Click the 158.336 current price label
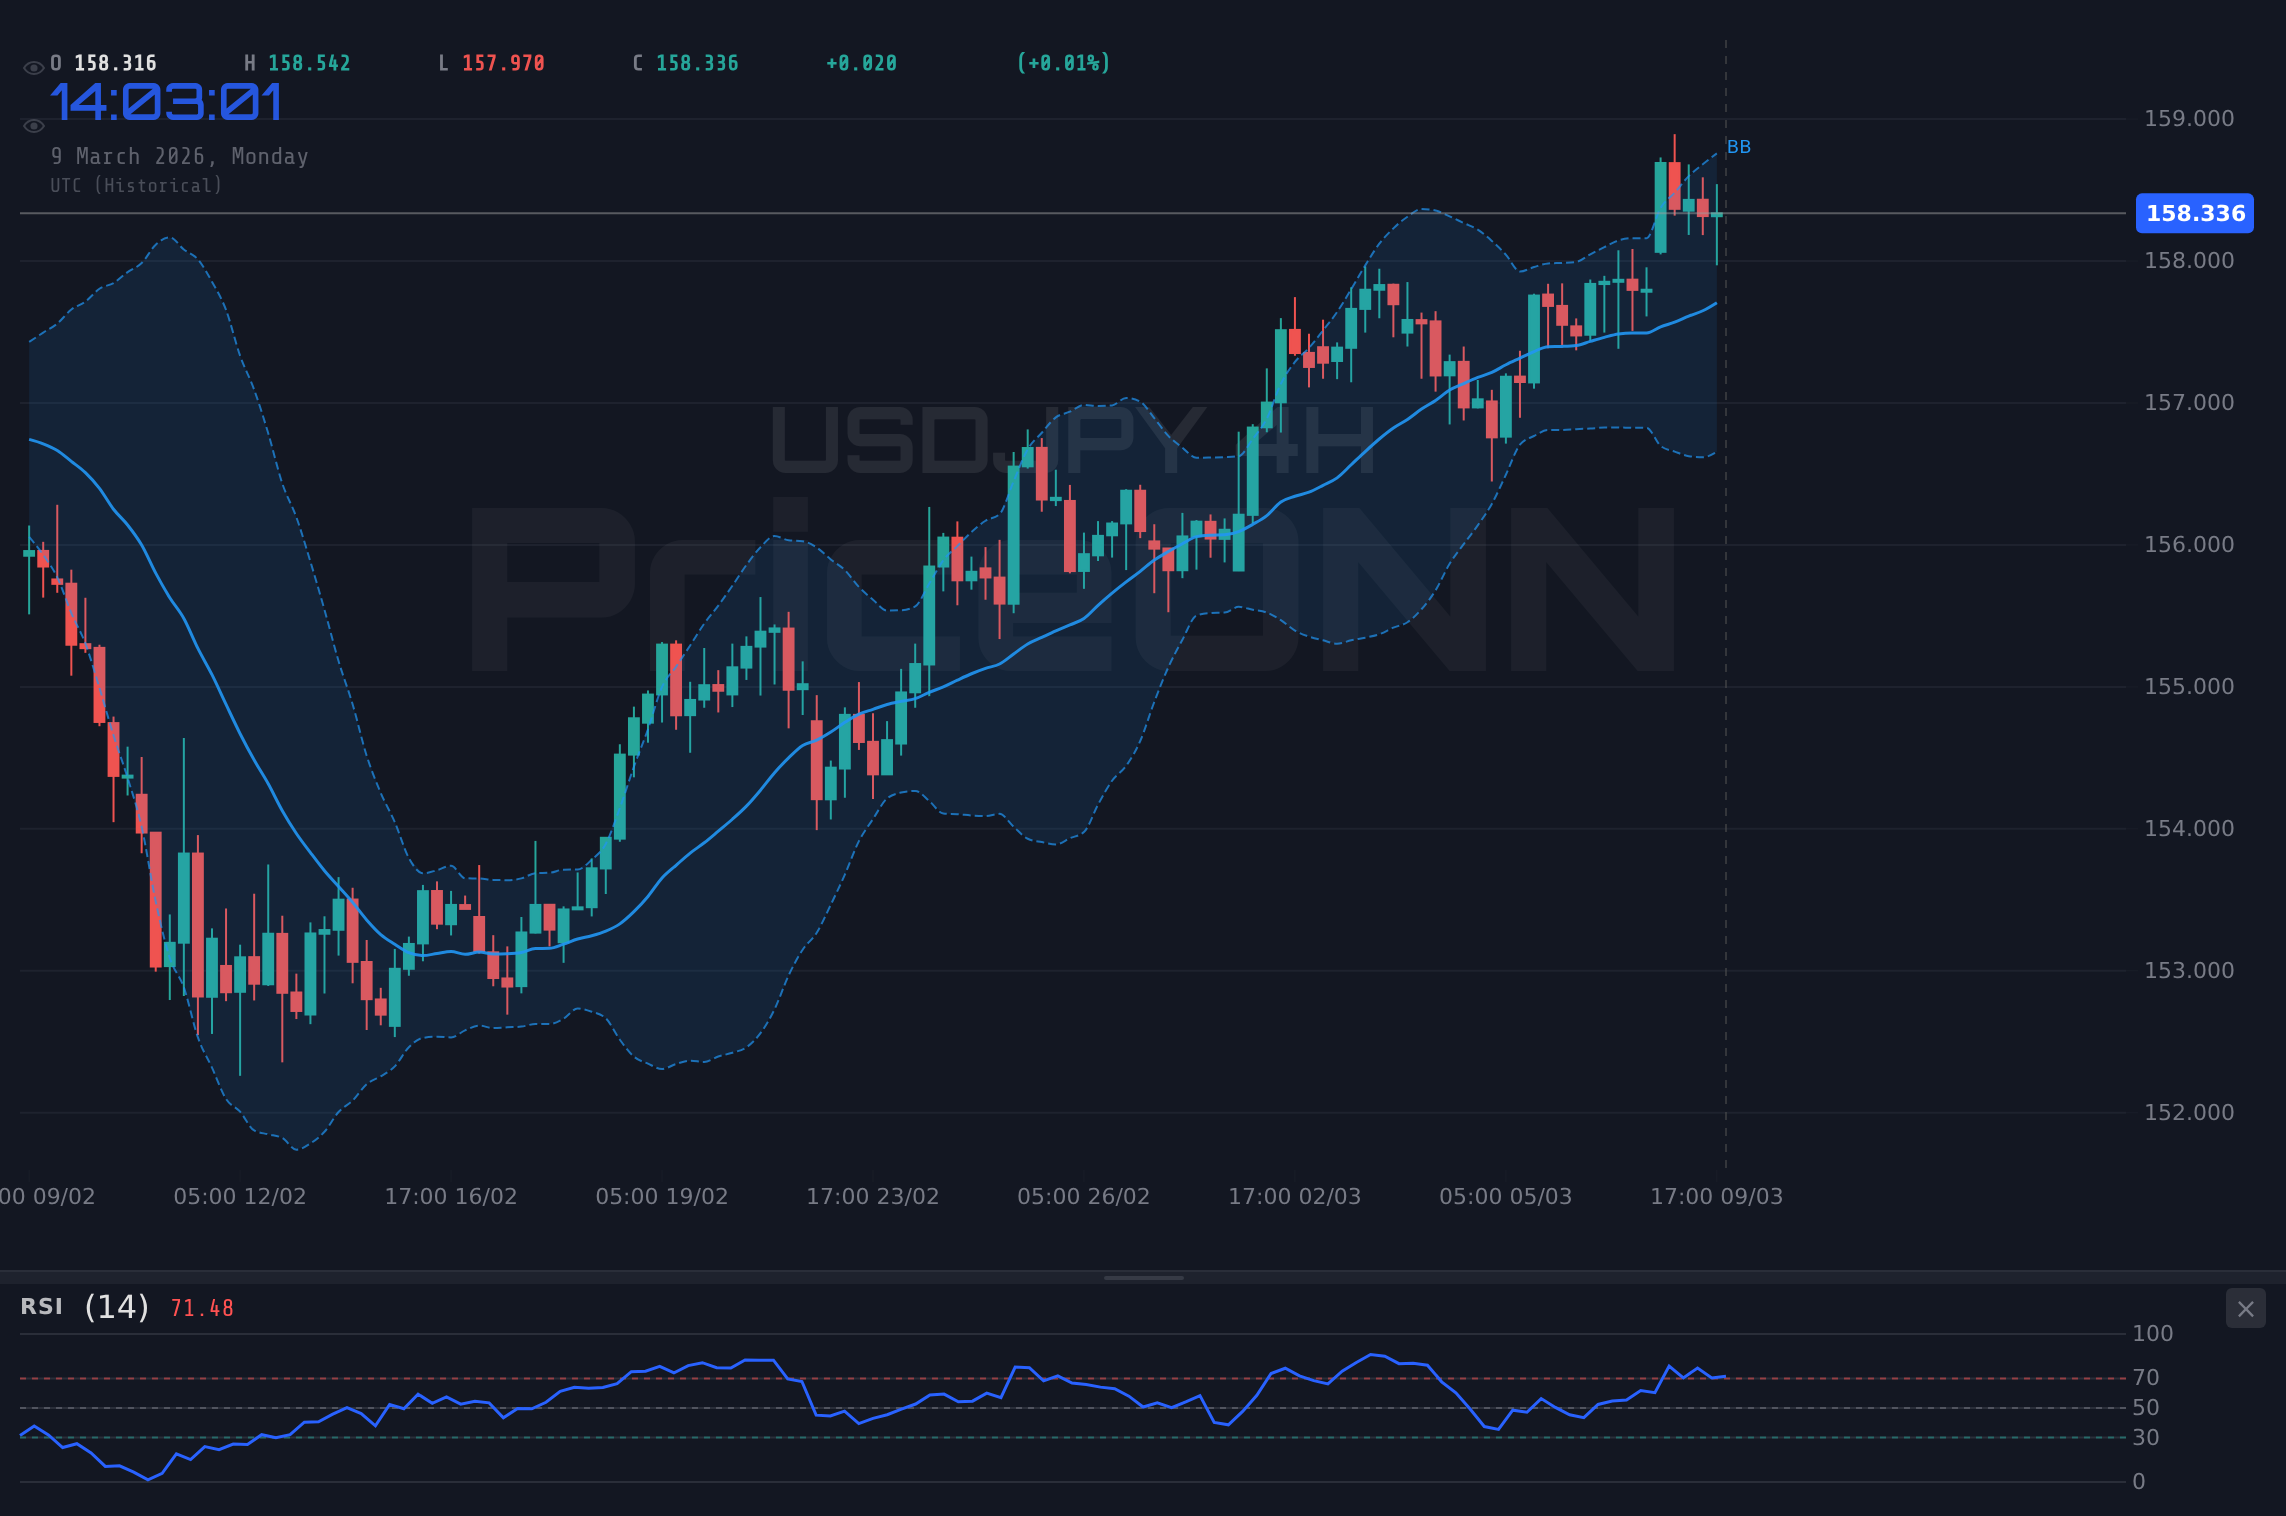Image resolution: width=2286 pixels, height=1516 pixels. pyautogui.click(x=2195, y=213)
